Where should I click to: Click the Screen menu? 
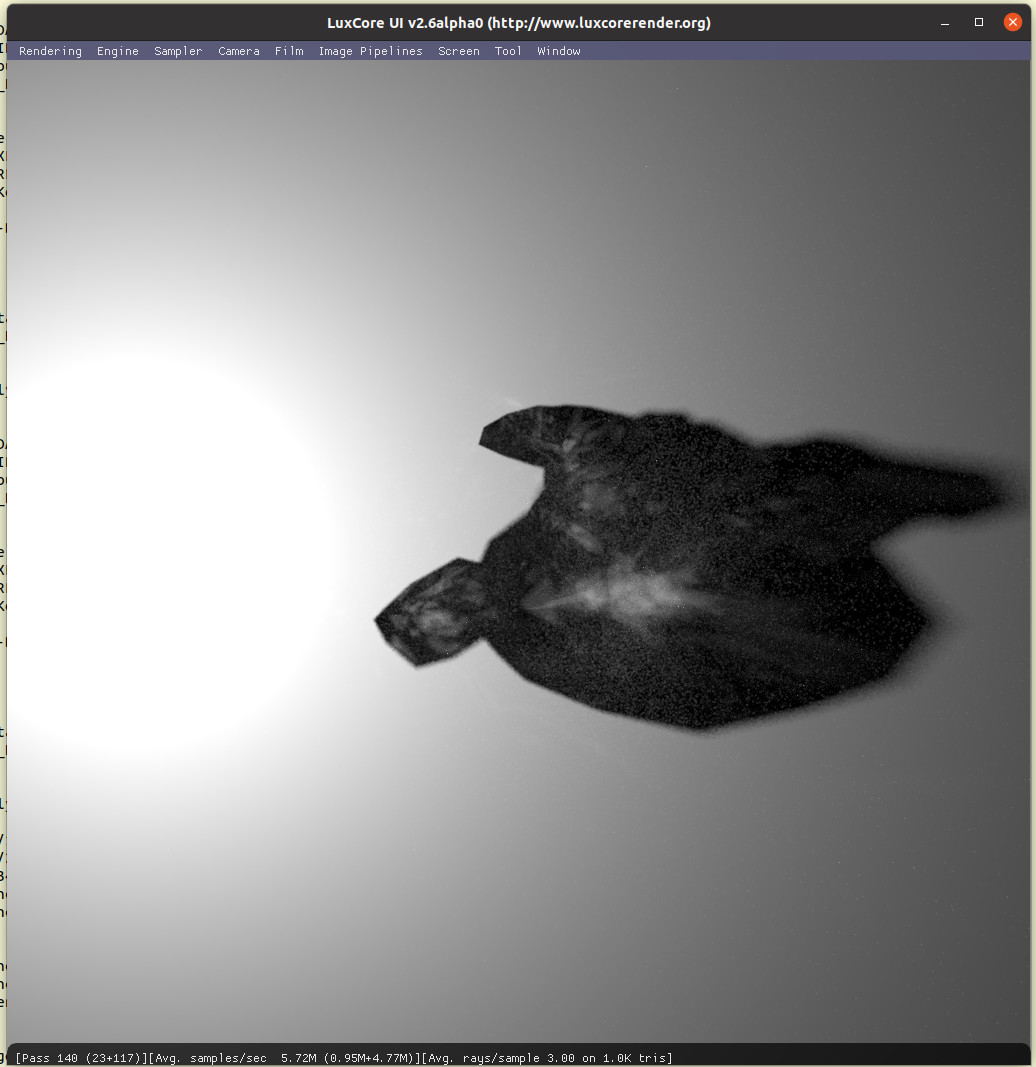click(x=459, y=51)
